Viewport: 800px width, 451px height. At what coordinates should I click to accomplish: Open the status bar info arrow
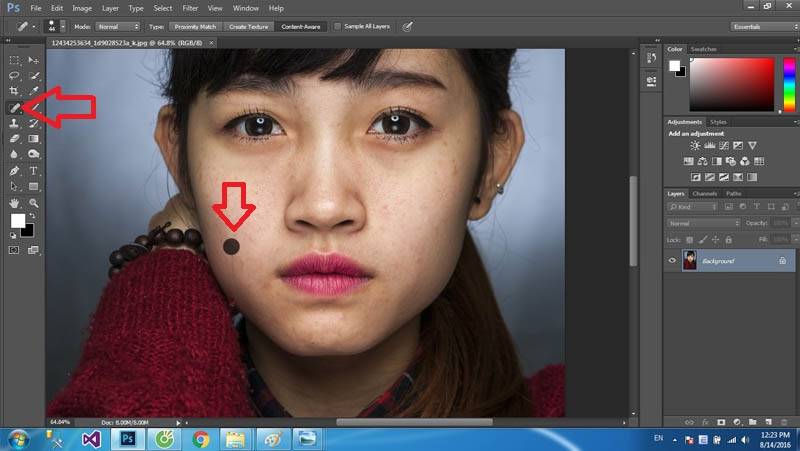(178, 422)
